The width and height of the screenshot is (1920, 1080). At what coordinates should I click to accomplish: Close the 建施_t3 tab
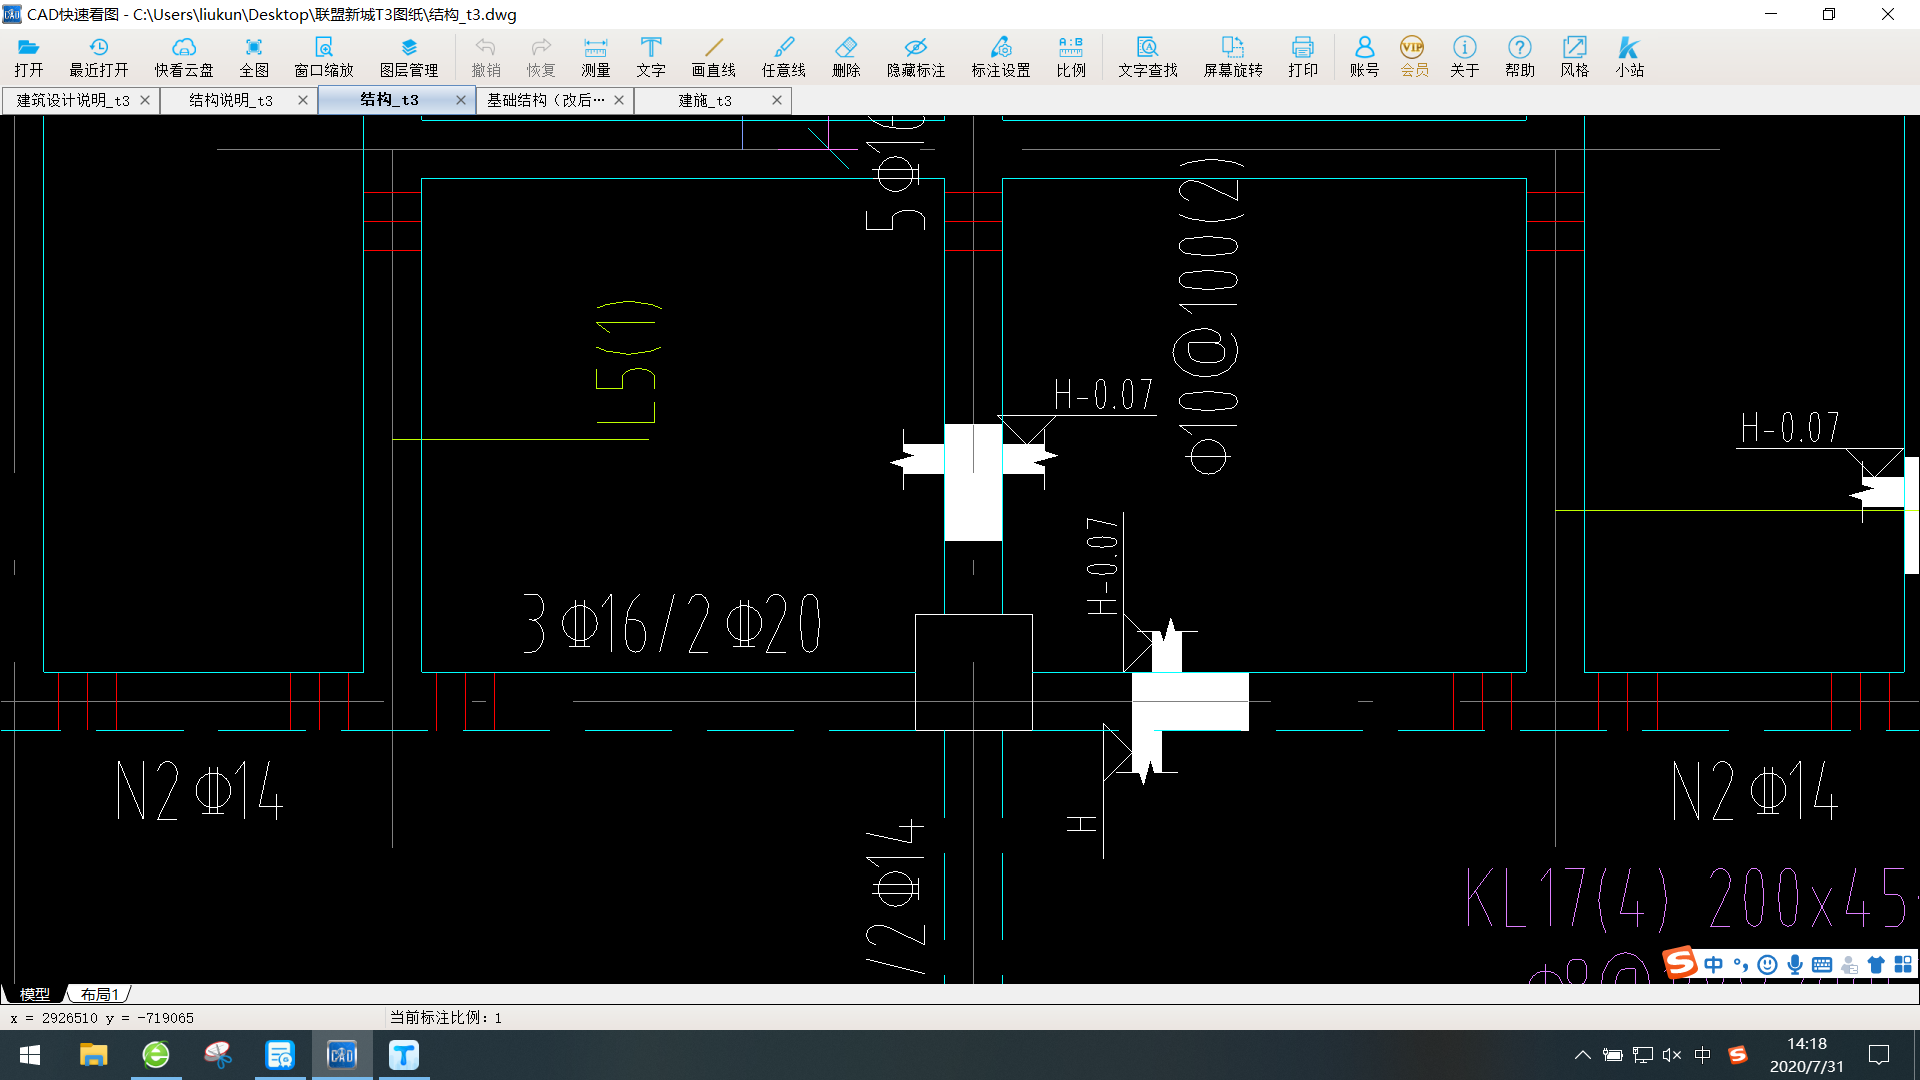tap(777, 100)
